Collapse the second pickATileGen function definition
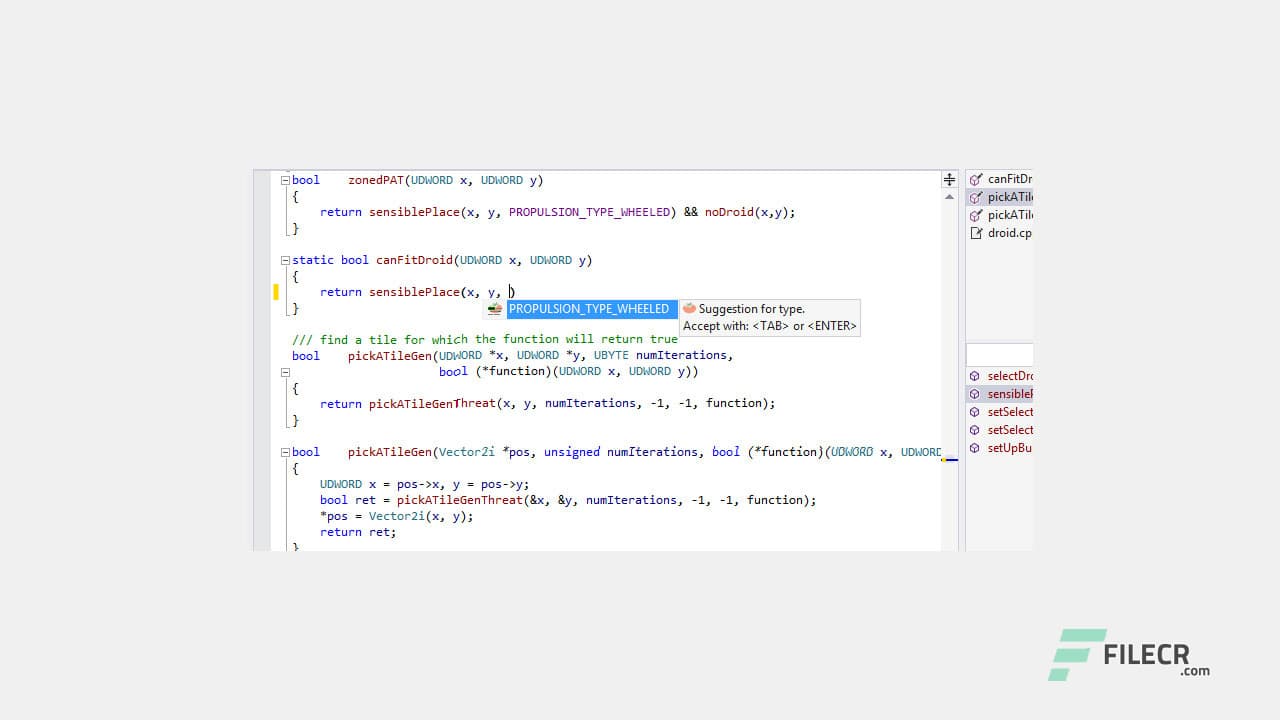Viewport: 1280px width, 720px height. (285, 452)
